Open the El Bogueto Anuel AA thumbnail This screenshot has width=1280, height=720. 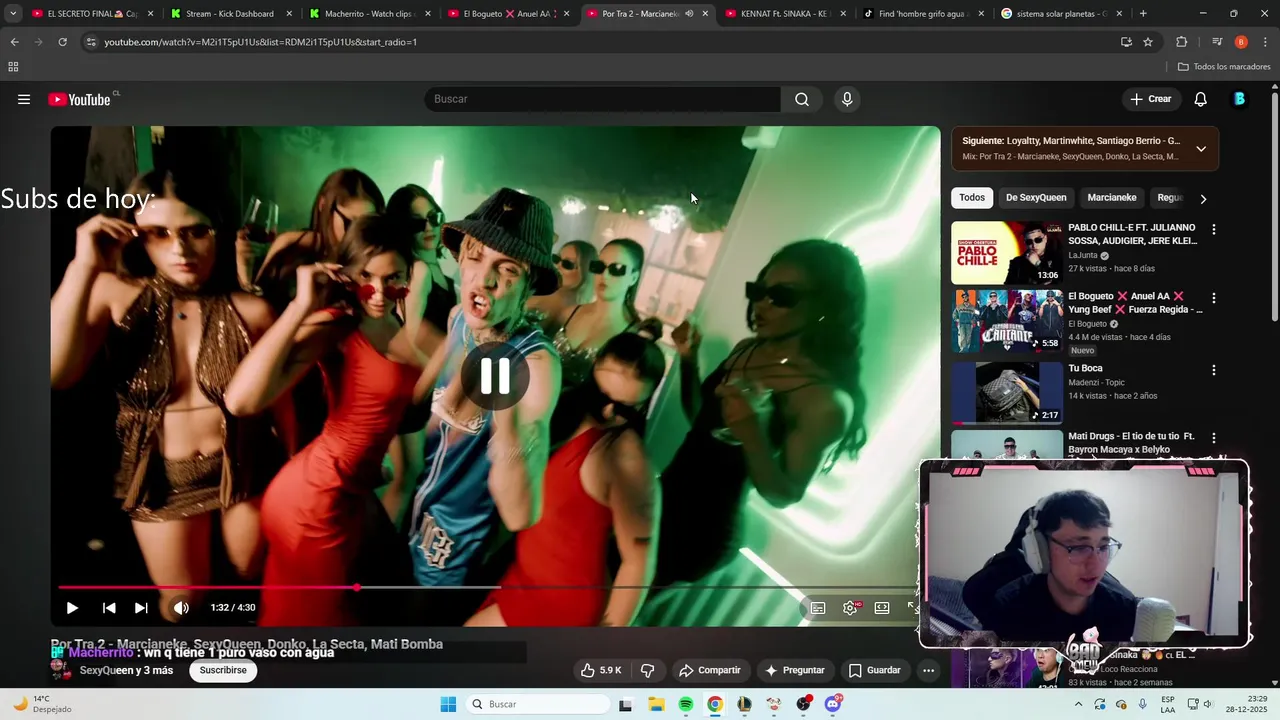(x=1007, y=321)
